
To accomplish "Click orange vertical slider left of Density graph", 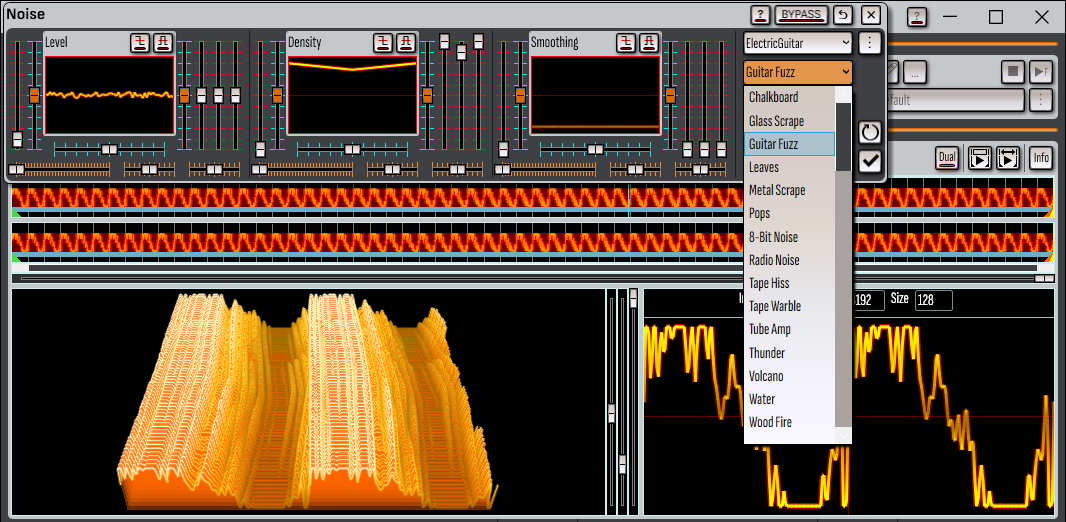I will 277,96.
